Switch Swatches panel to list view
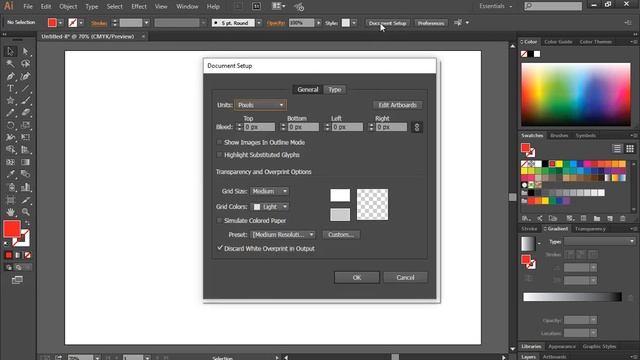Viewport: 640px width, 360px height. [x=617, y=149]
